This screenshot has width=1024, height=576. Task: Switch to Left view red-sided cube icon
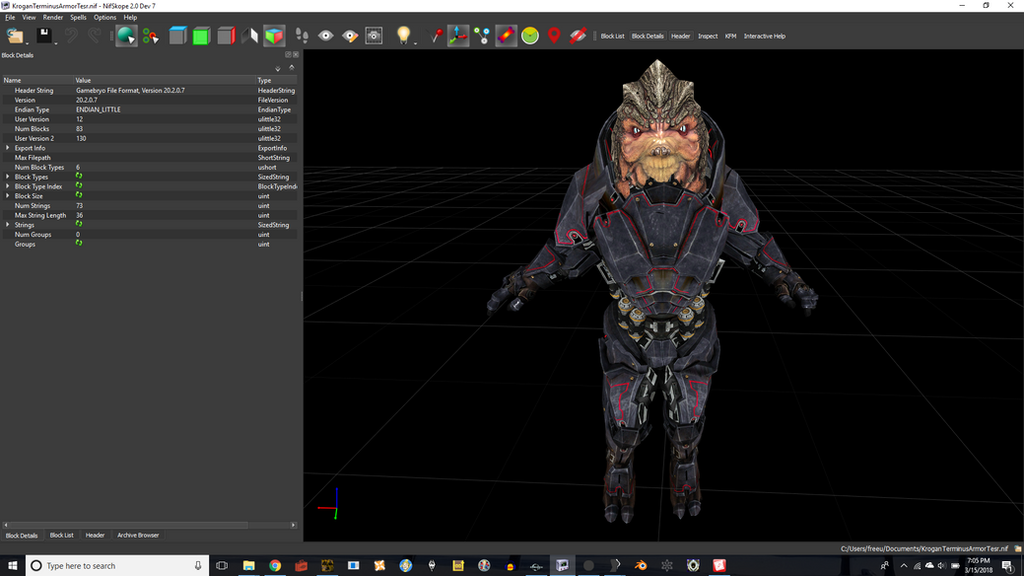click(x=226, y=36)
